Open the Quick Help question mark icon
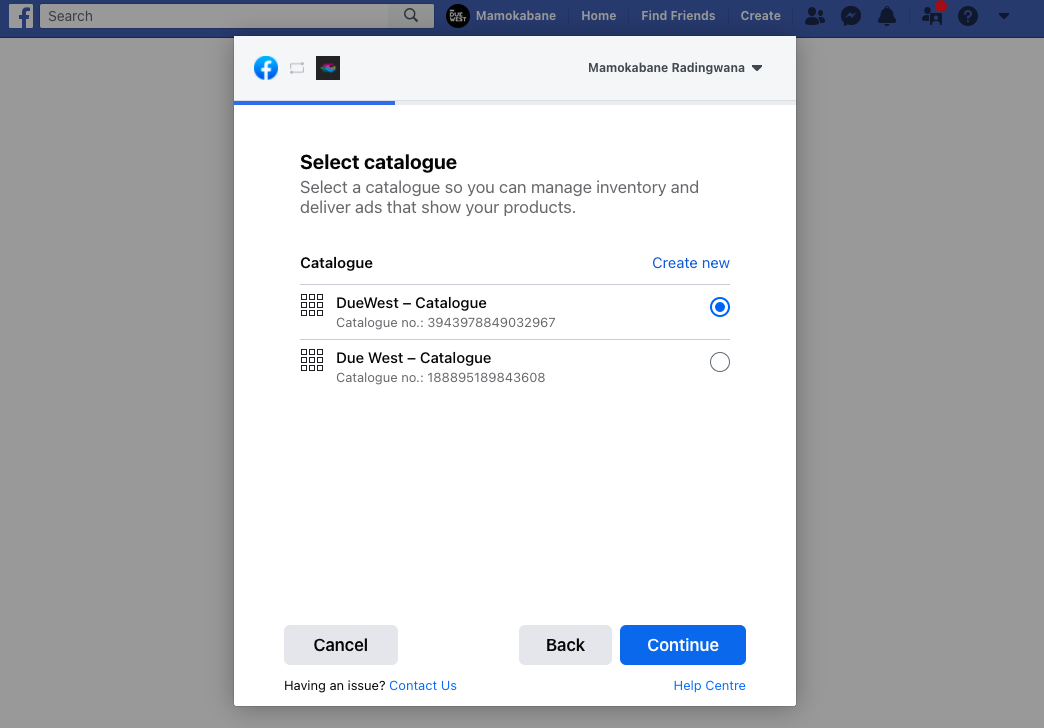The image size is (1044, 728). coord(967,16)
